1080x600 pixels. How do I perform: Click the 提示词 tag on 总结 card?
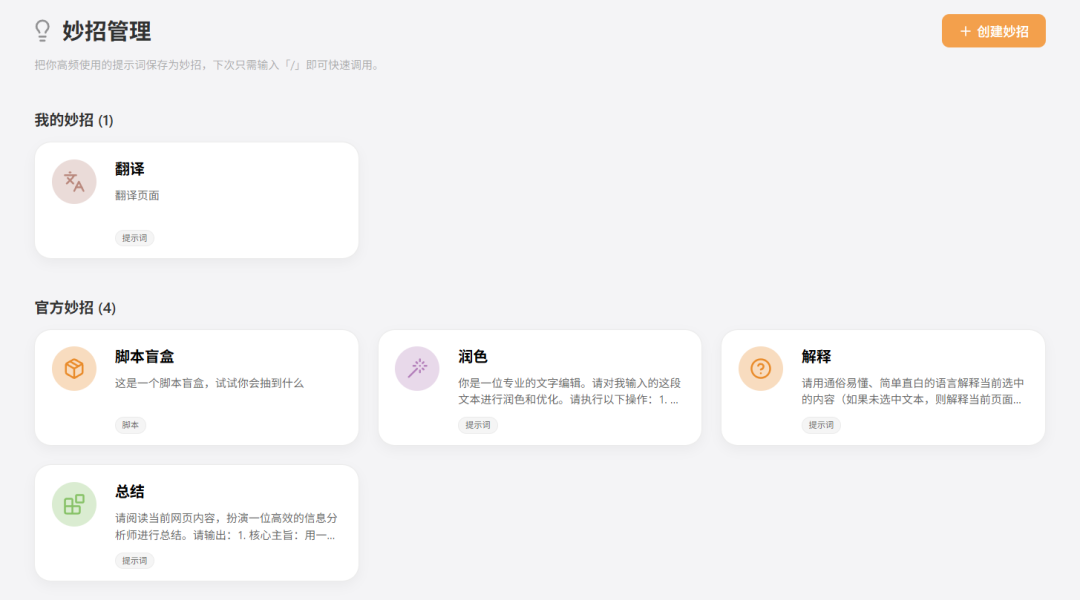tap(134, 561)
